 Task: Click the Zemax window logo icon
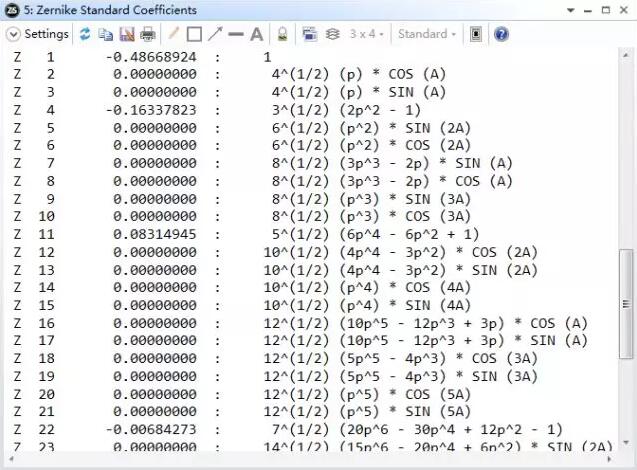(13, 10)
